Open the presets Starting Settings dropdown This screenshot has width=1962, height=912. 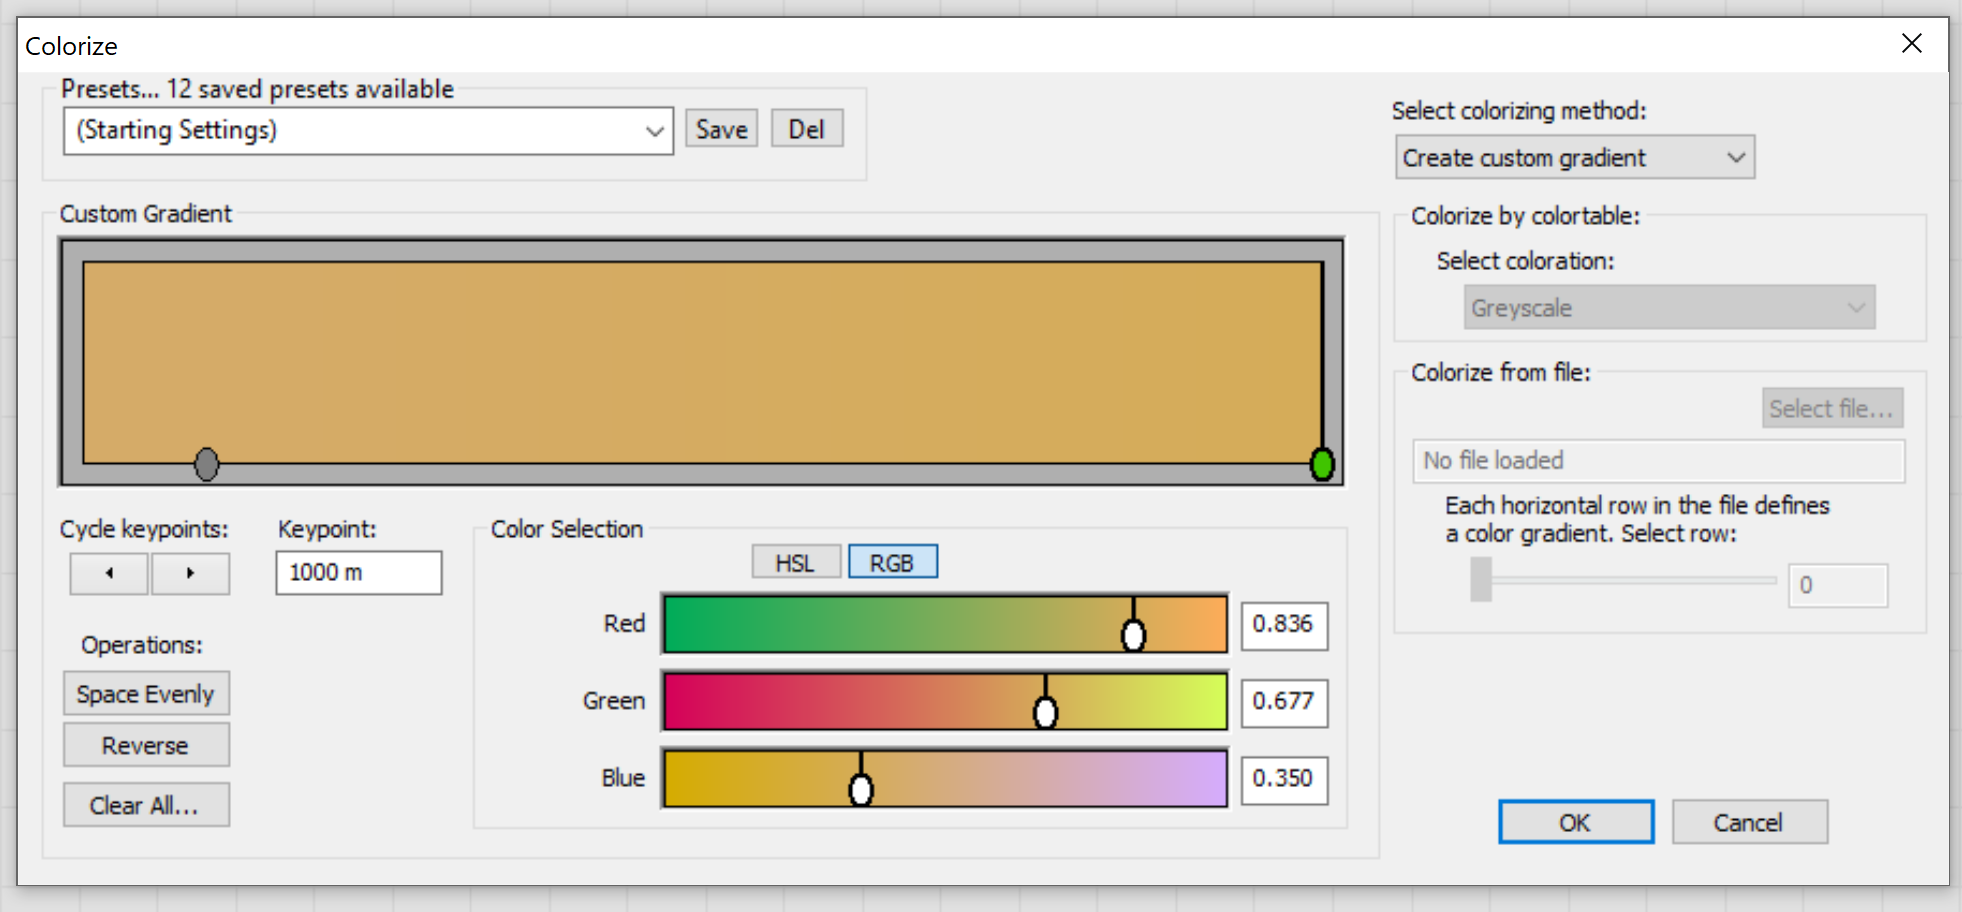coord(367,131)
